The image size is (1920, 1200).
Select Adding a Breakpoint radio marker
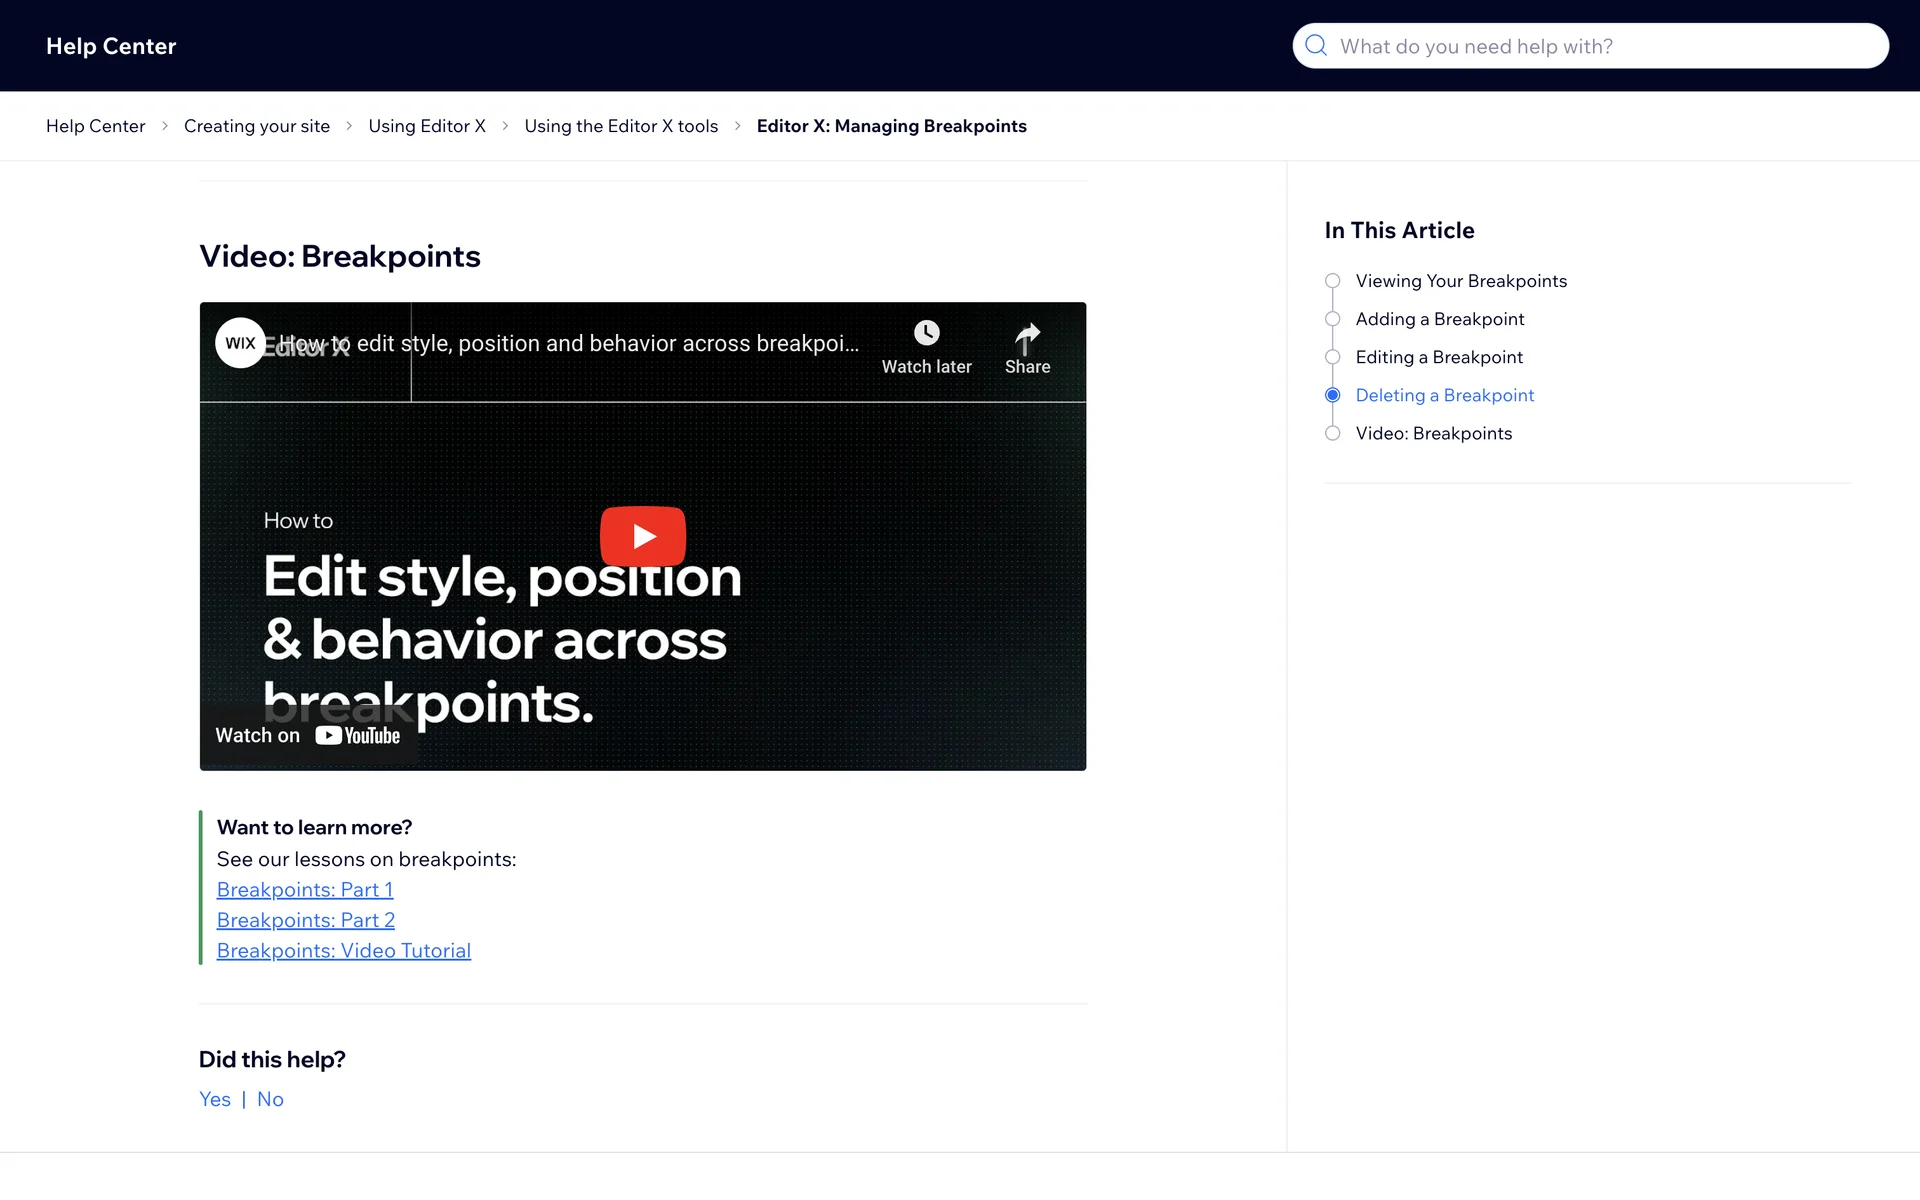click(1332, 319)
